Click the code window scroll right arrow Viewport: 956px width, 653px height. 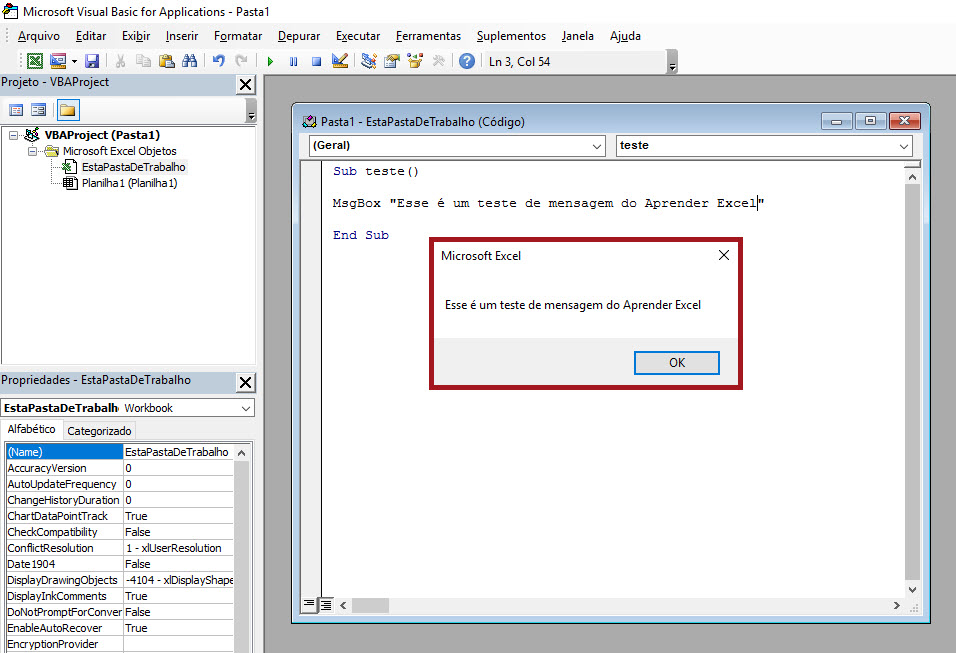coord(896,605)
